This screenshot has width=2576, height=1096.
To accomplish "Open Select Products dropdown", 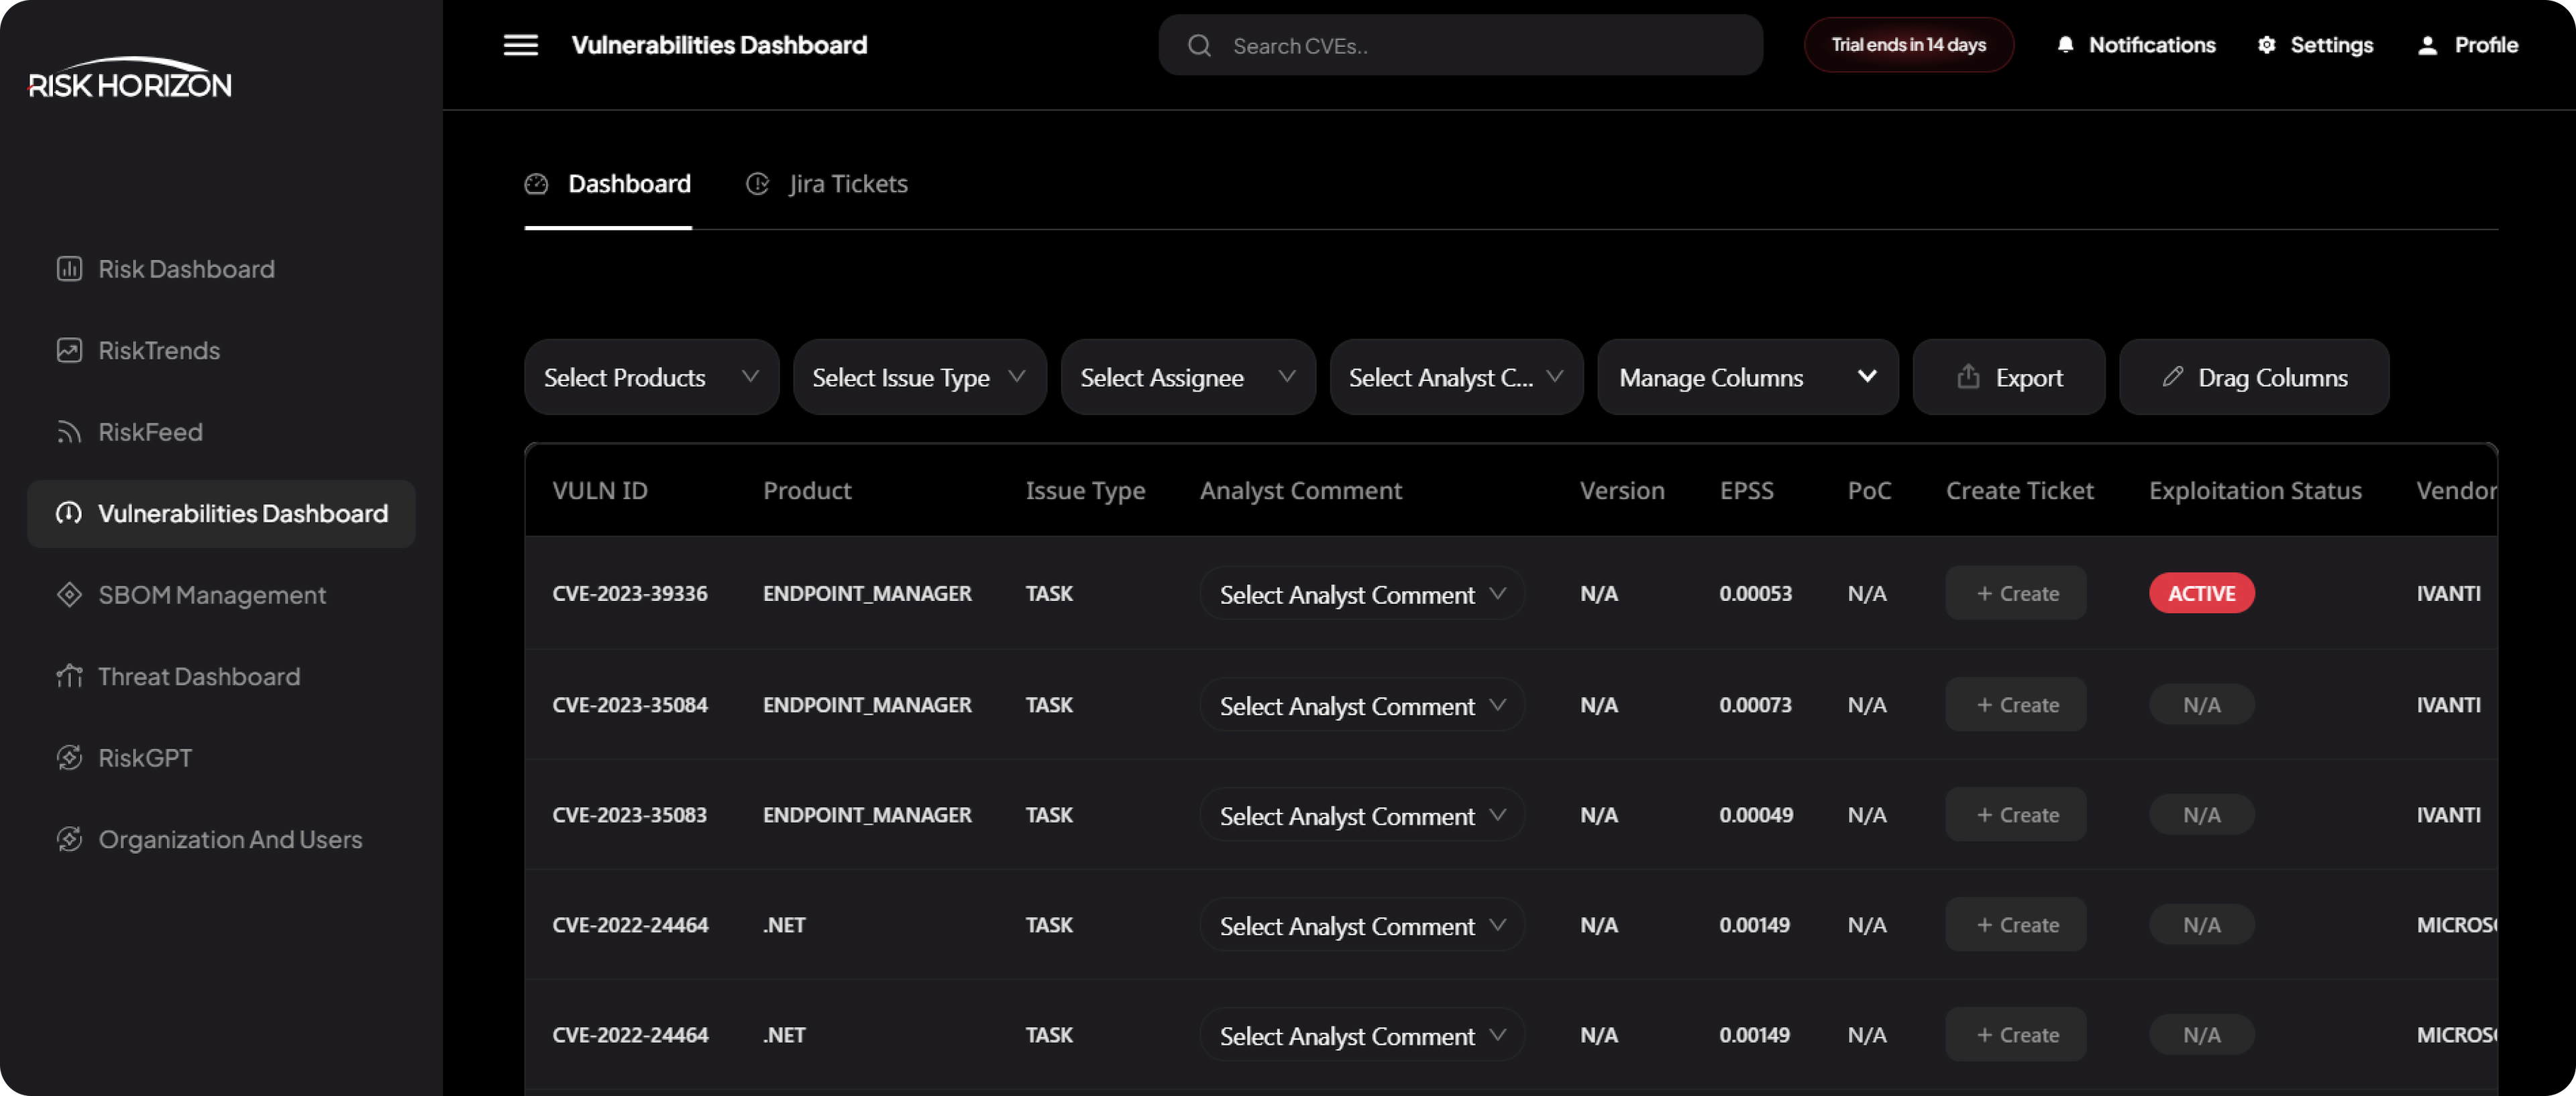I will coord(651,377).
